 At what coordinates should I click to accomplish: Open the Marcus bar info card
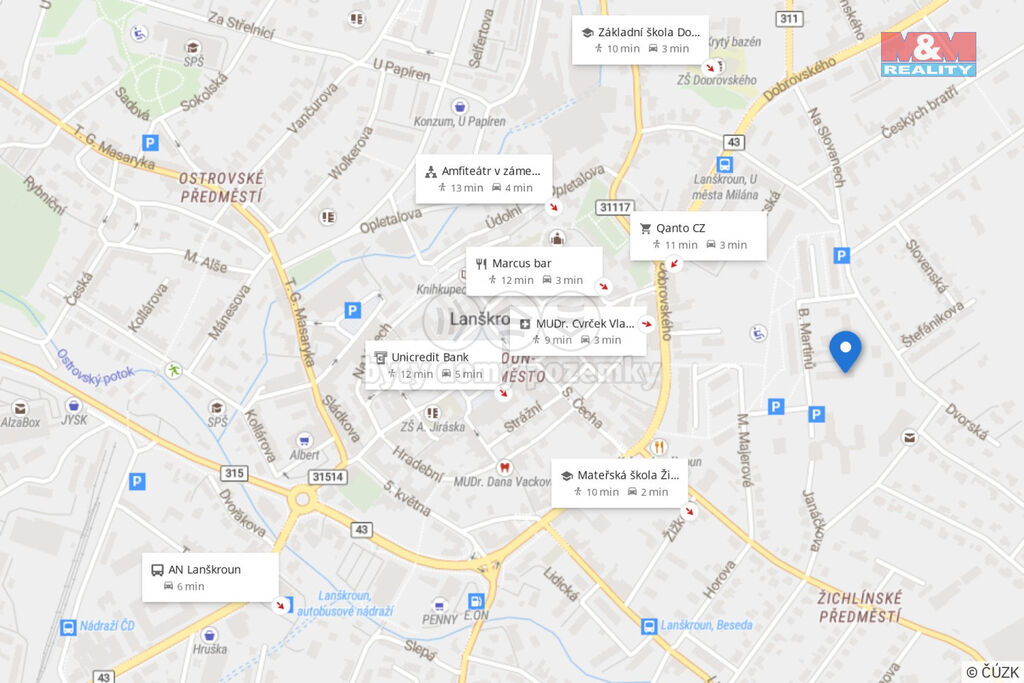534,271
